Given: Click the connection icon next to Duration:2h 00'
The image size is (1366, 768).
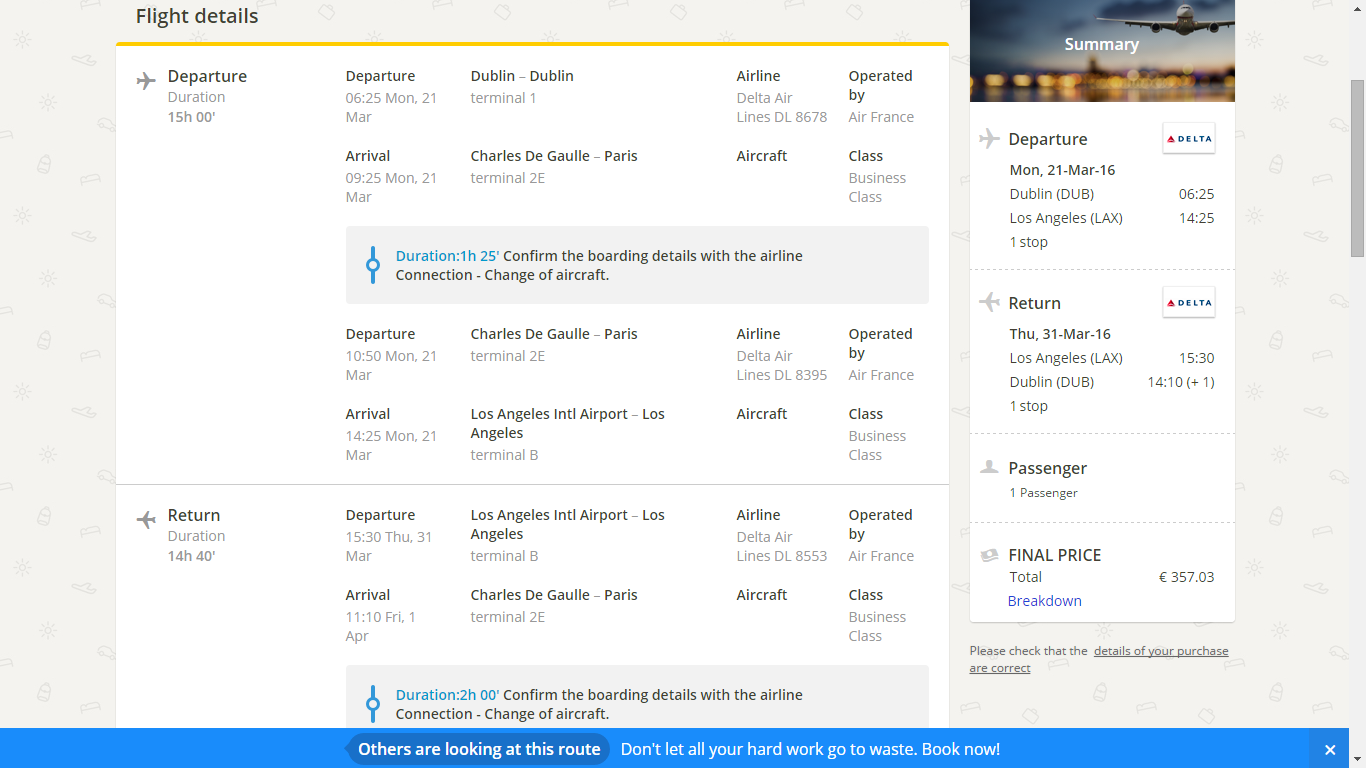Looking at the screenshot, I should (x=373, y=704).
